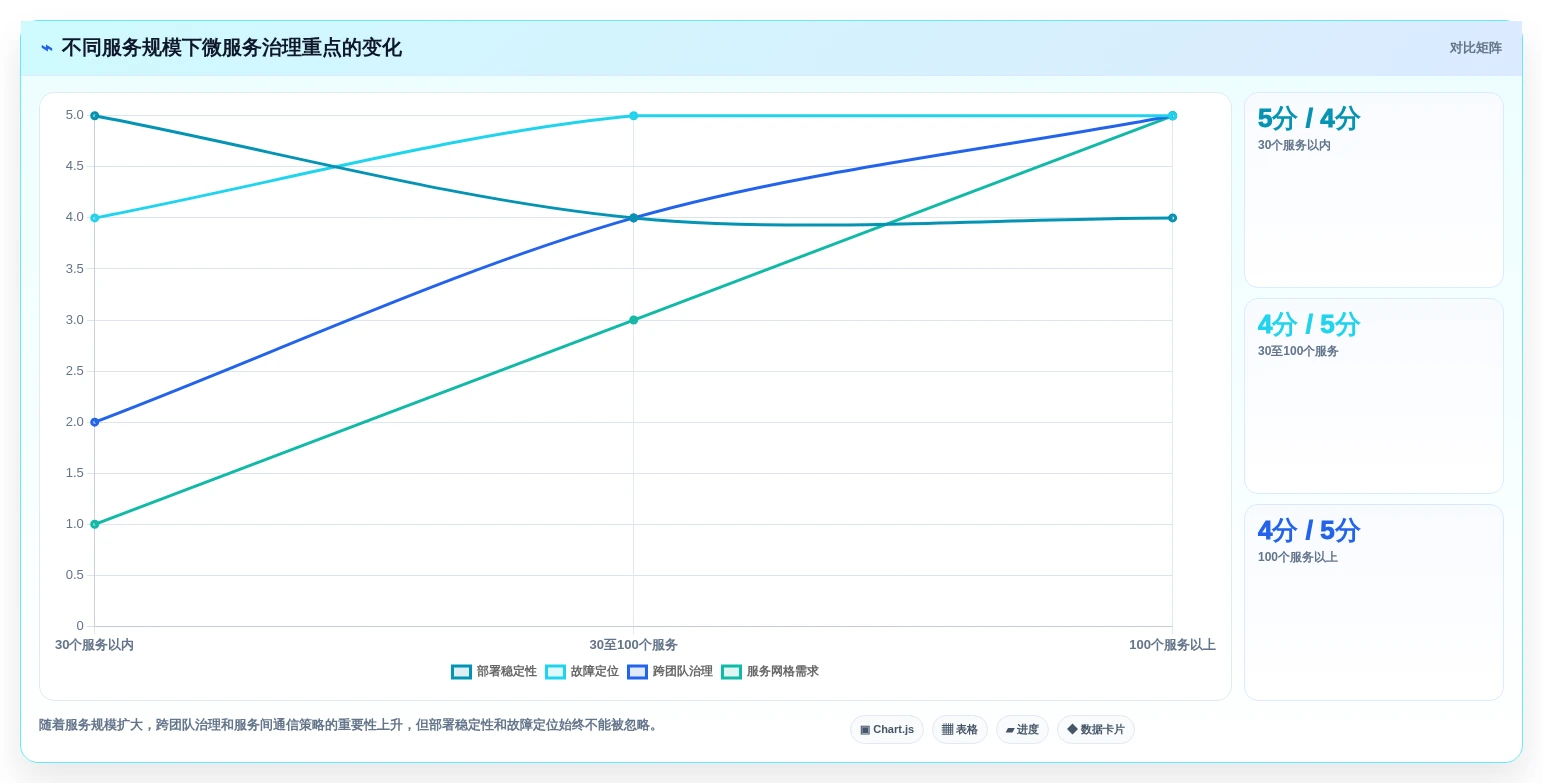The height and width of the screenshot is (783, 1543).
Task: Click 故障定位 middle data point at 5.0
Action: (633, 116)
